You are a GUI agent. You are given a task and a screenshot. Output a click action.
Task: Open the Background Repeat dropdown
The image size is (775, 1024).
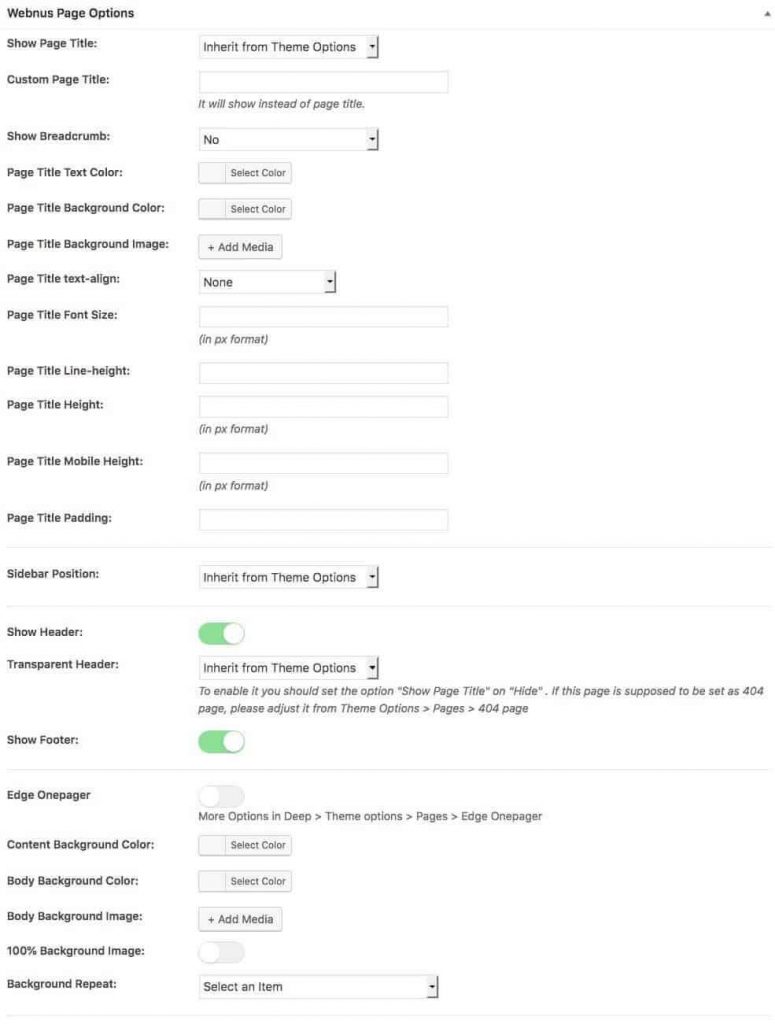318,987
